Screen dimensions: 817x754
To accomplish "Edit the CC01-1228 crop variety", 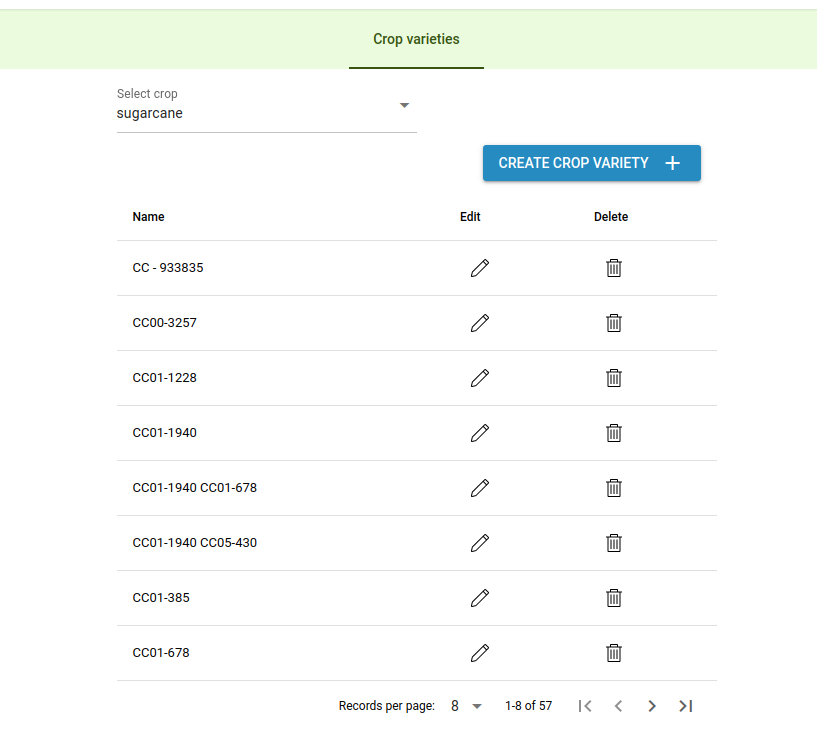I will [480, 378].
